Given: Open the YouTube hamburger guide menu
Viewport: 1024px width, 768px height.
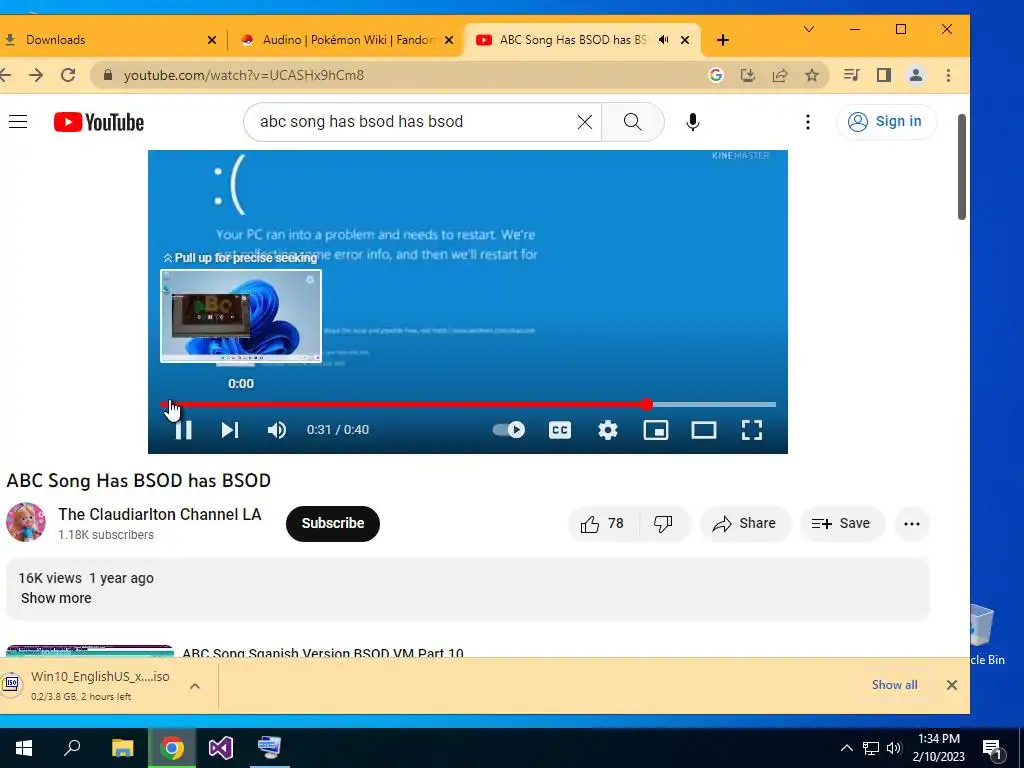Looking at the screenshot, I should [x=18, y=121].
